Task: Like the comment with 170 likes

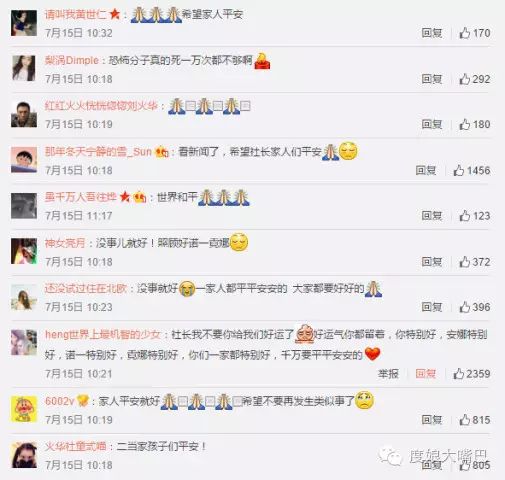Action: (465, 33)
